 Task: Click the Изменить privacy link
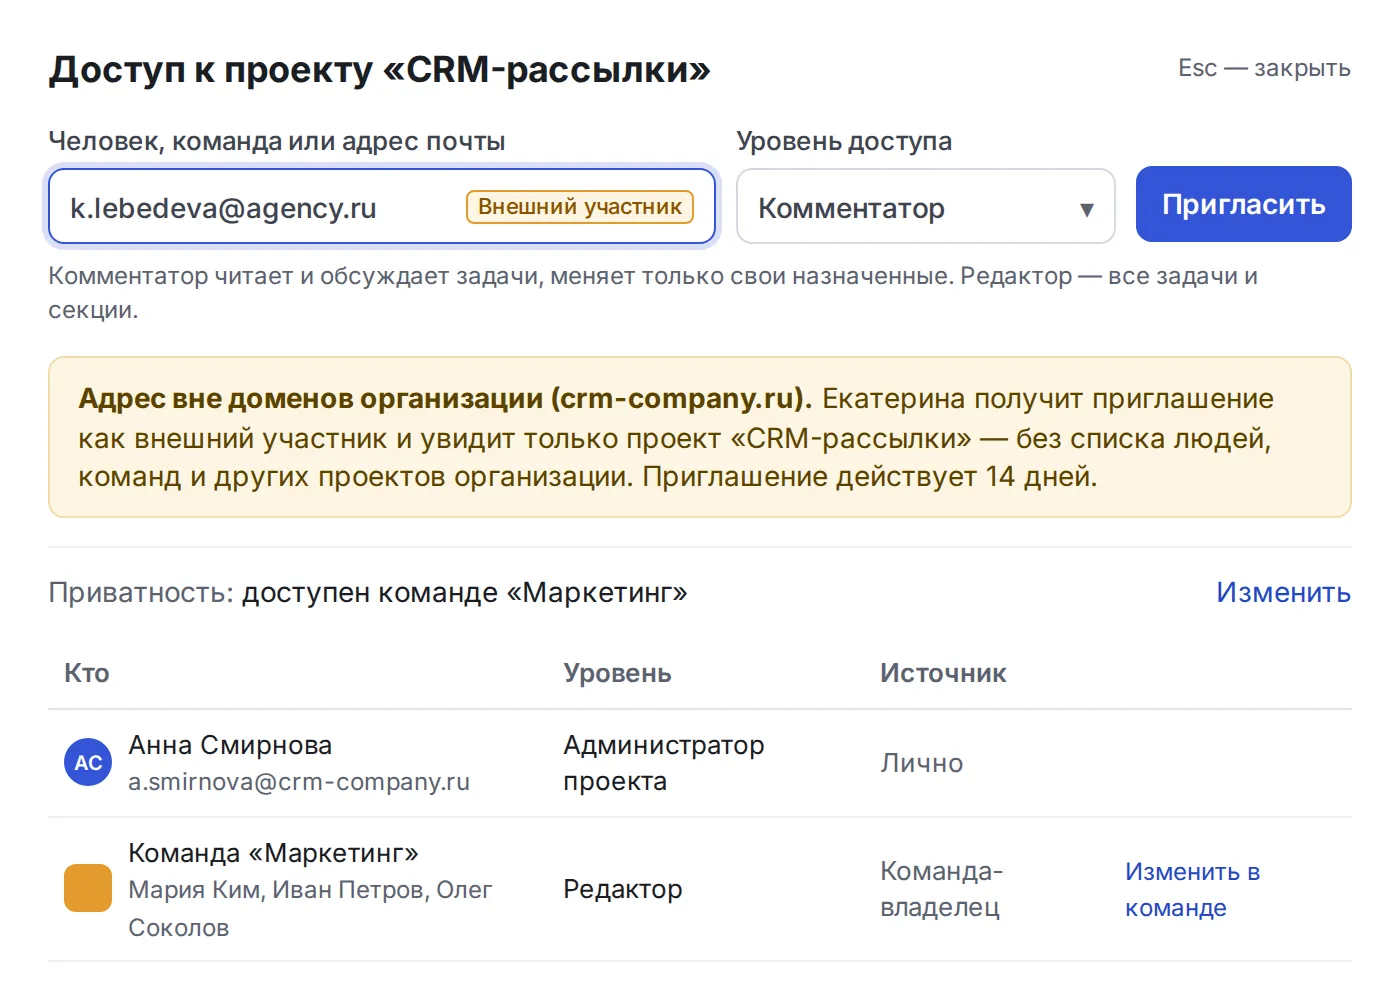1283,592
